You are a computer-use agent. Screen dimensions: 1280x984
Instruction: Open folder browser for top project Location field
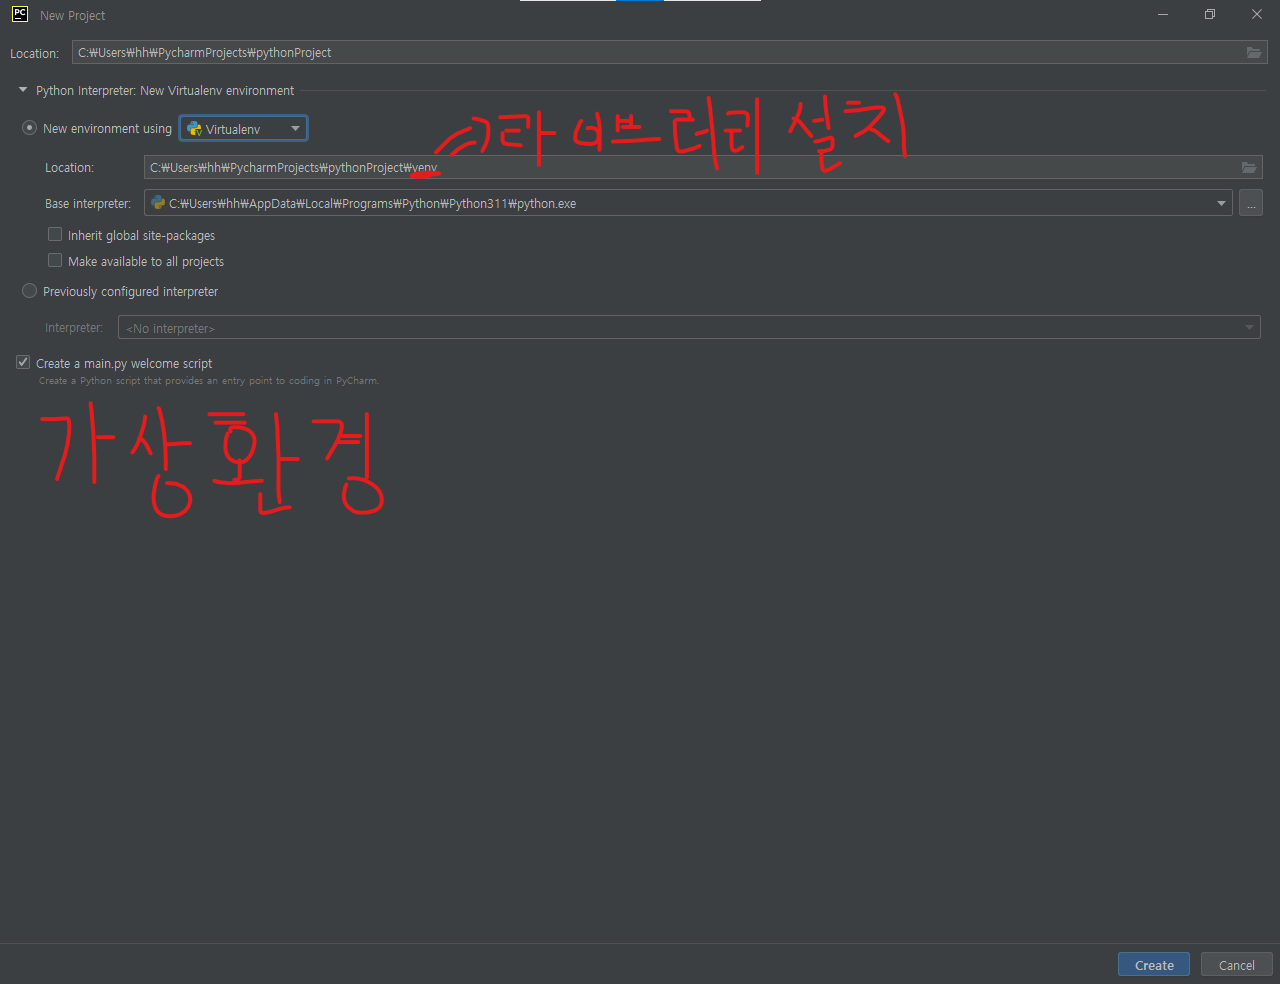[1254, 52]
